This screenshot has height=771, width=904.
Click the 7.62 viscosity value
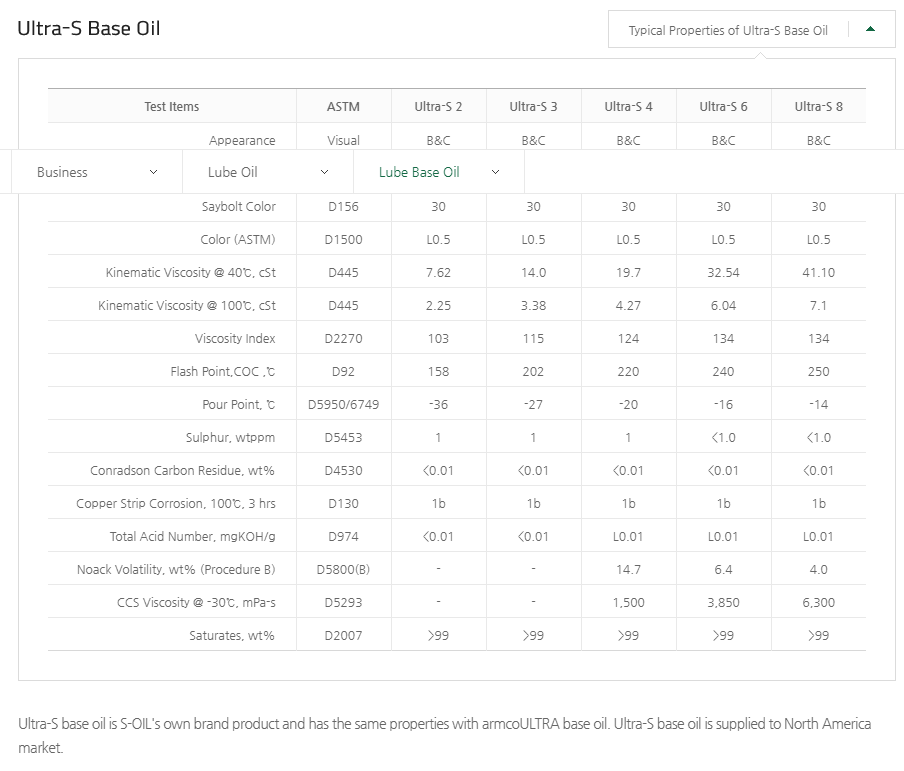[x=438, y=272]
